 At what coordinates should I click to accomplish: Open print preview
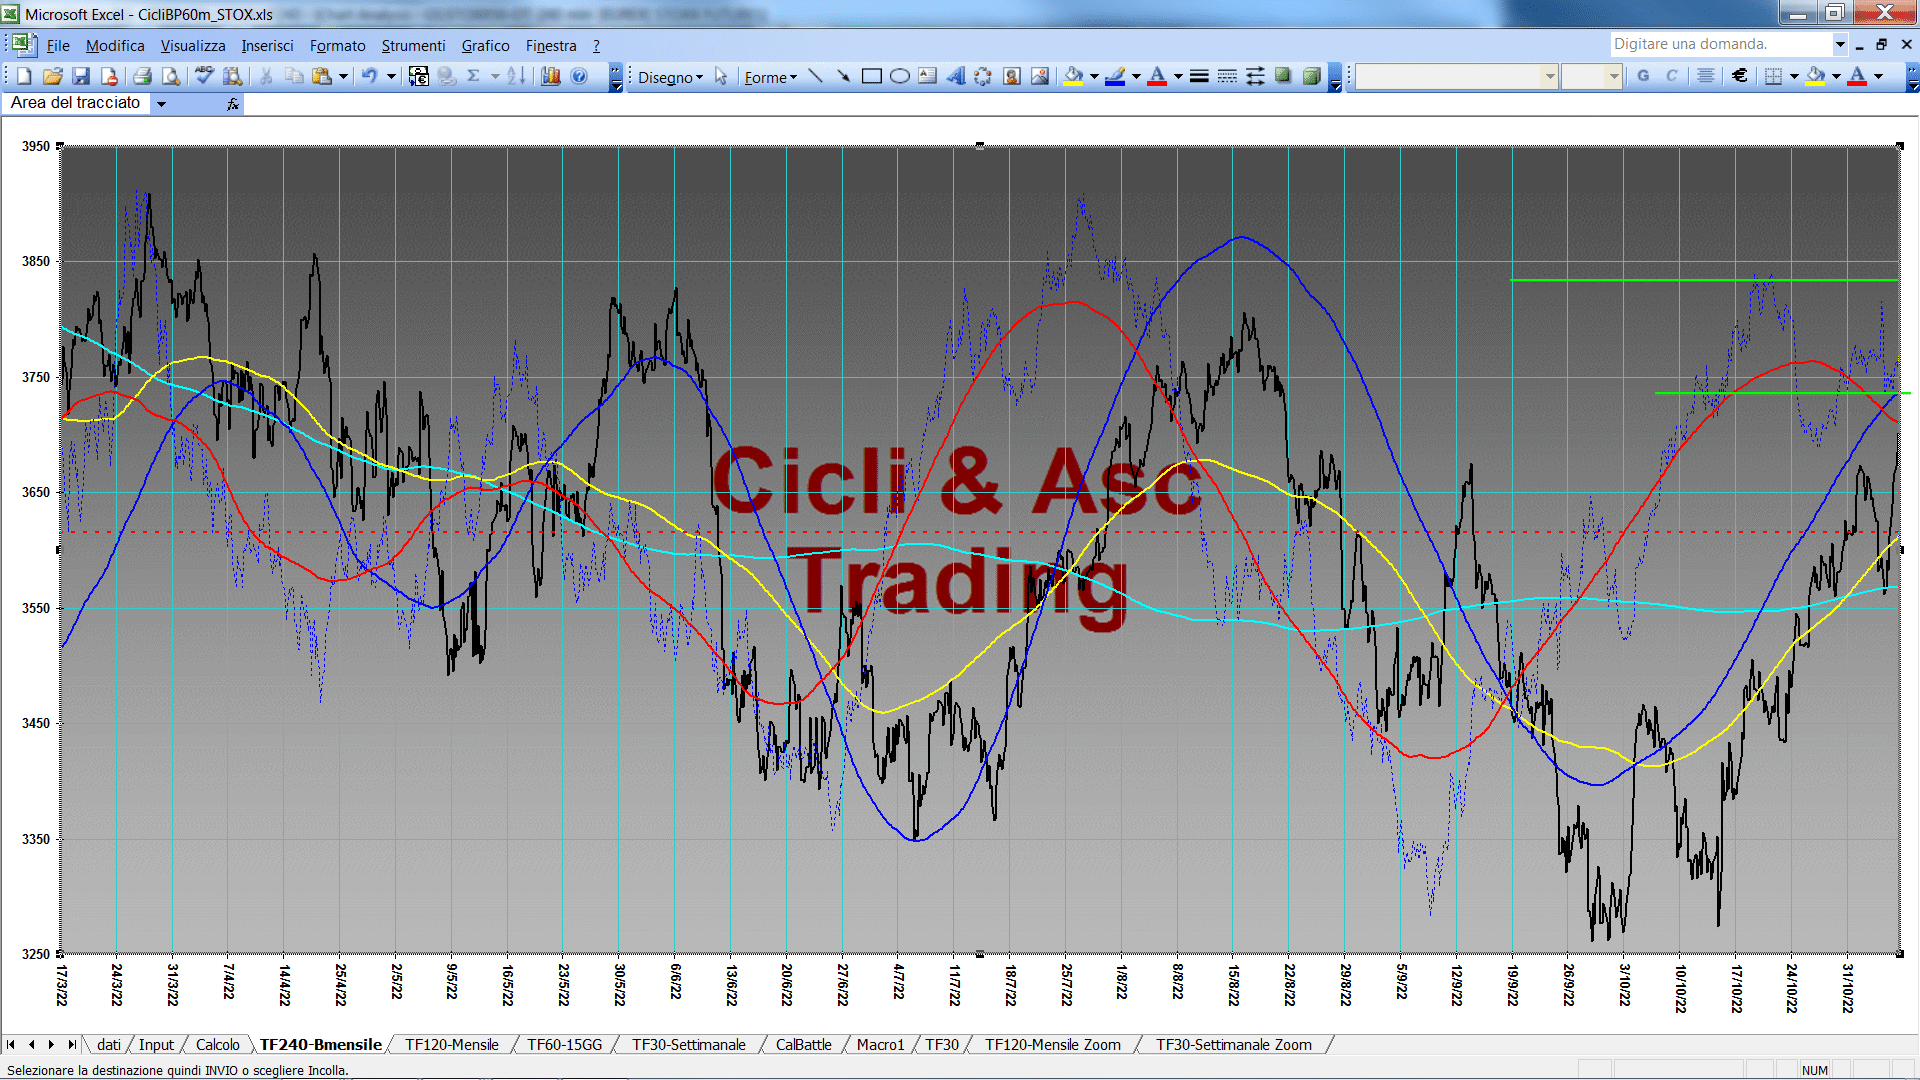point(171,76)
